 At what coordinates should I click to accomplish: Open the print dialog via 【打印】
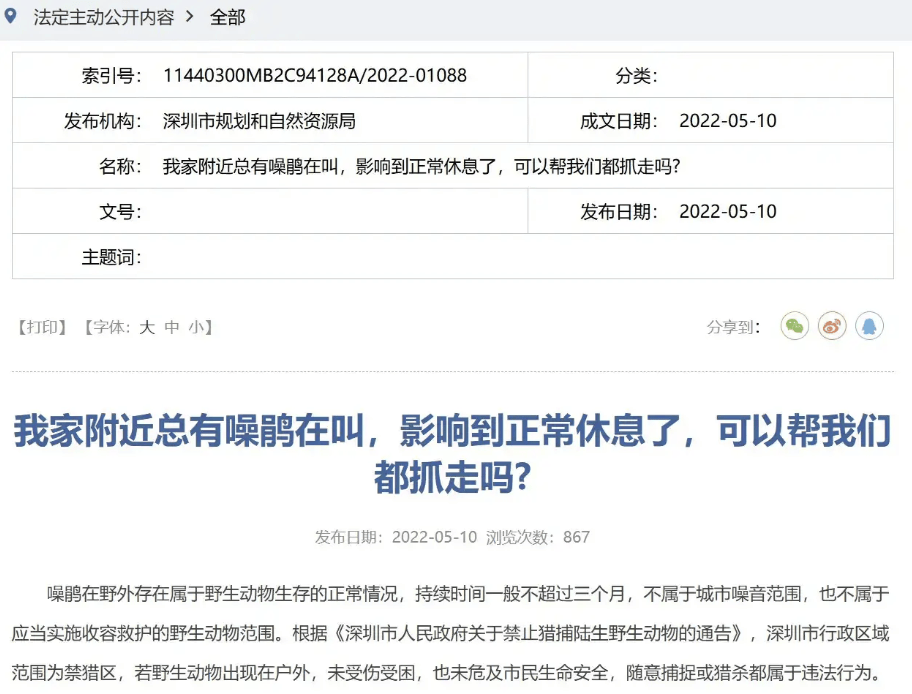coord(41,326)
